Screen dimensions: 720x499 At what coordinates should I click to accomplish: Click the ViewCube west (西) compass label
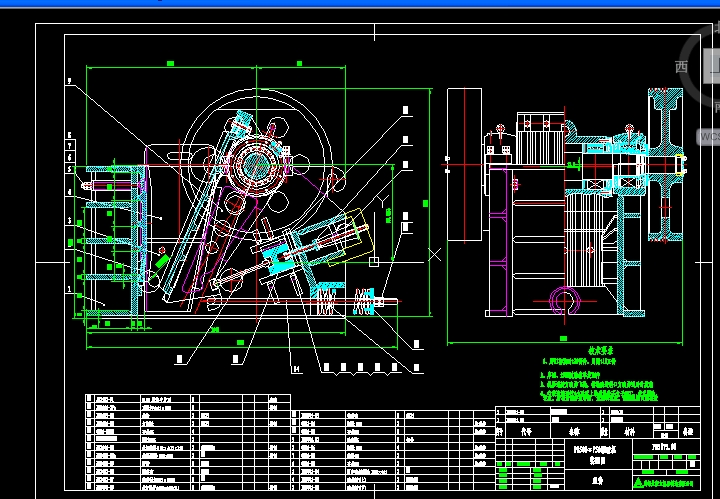pos(681,67)
